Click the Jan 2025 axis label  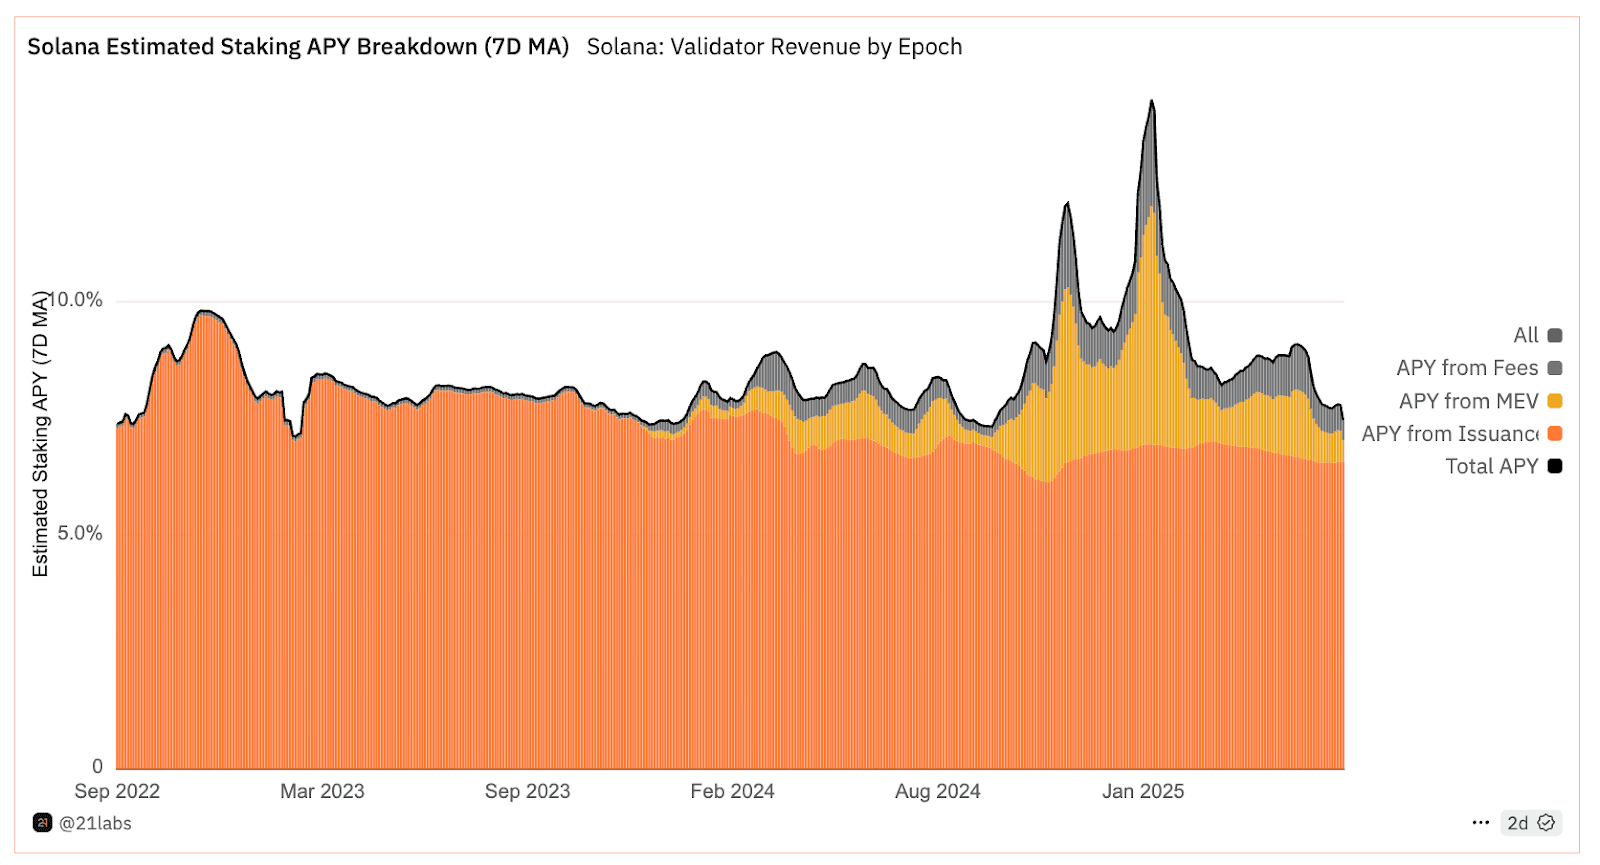(1143, 791)
